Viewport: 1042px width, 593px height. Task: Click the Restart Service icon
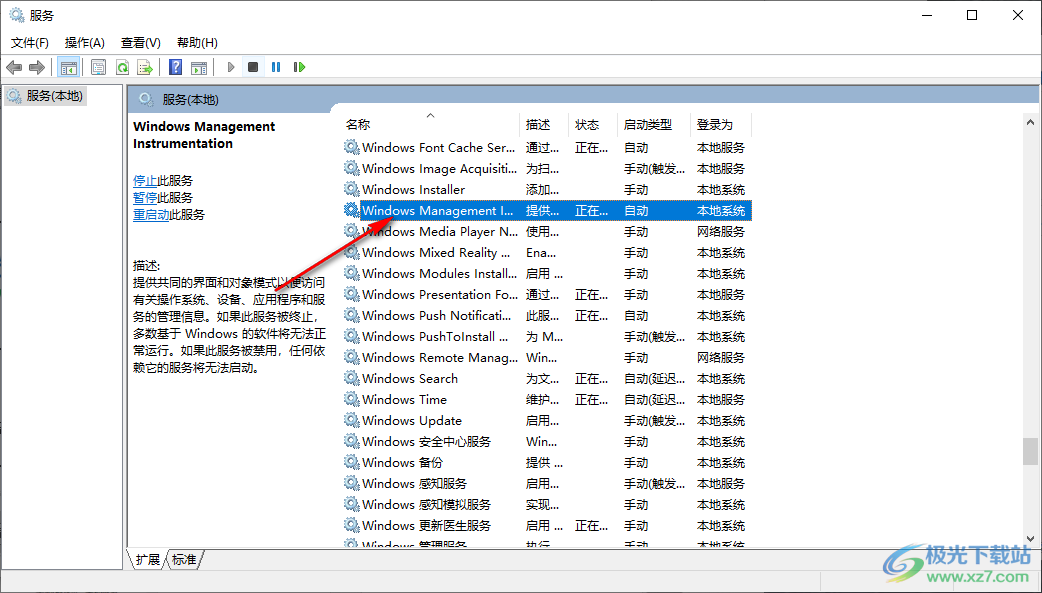point(299,67)
